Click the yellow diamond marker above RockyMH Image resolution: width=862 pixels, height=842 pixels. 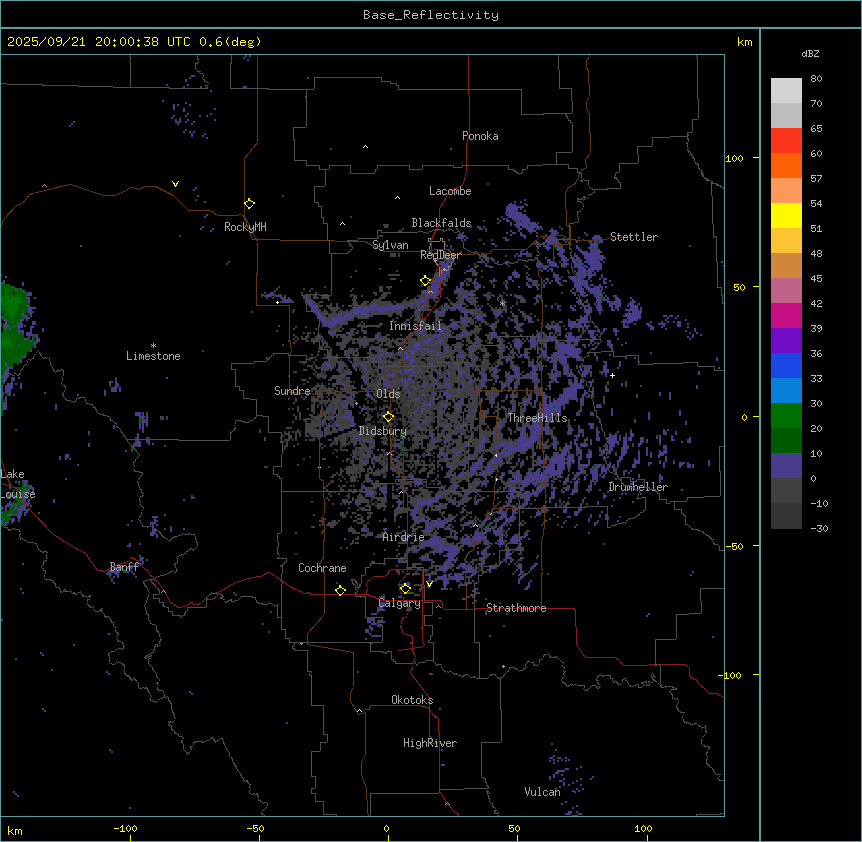tap(249, 203)
